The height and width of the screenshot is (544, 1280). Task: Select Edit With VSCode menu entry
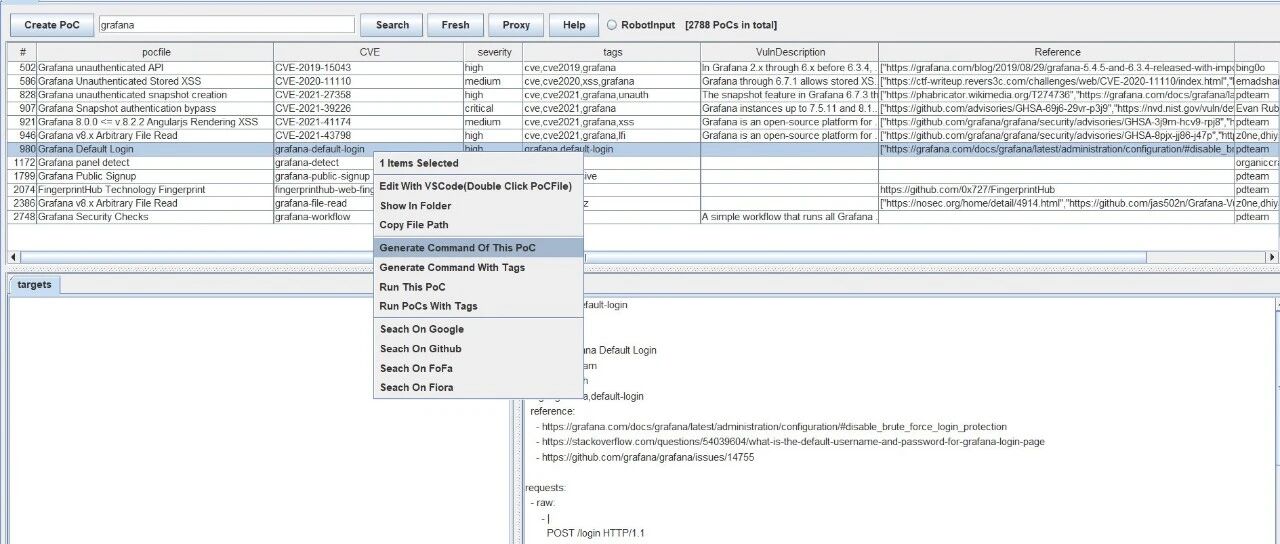(478, 186)
